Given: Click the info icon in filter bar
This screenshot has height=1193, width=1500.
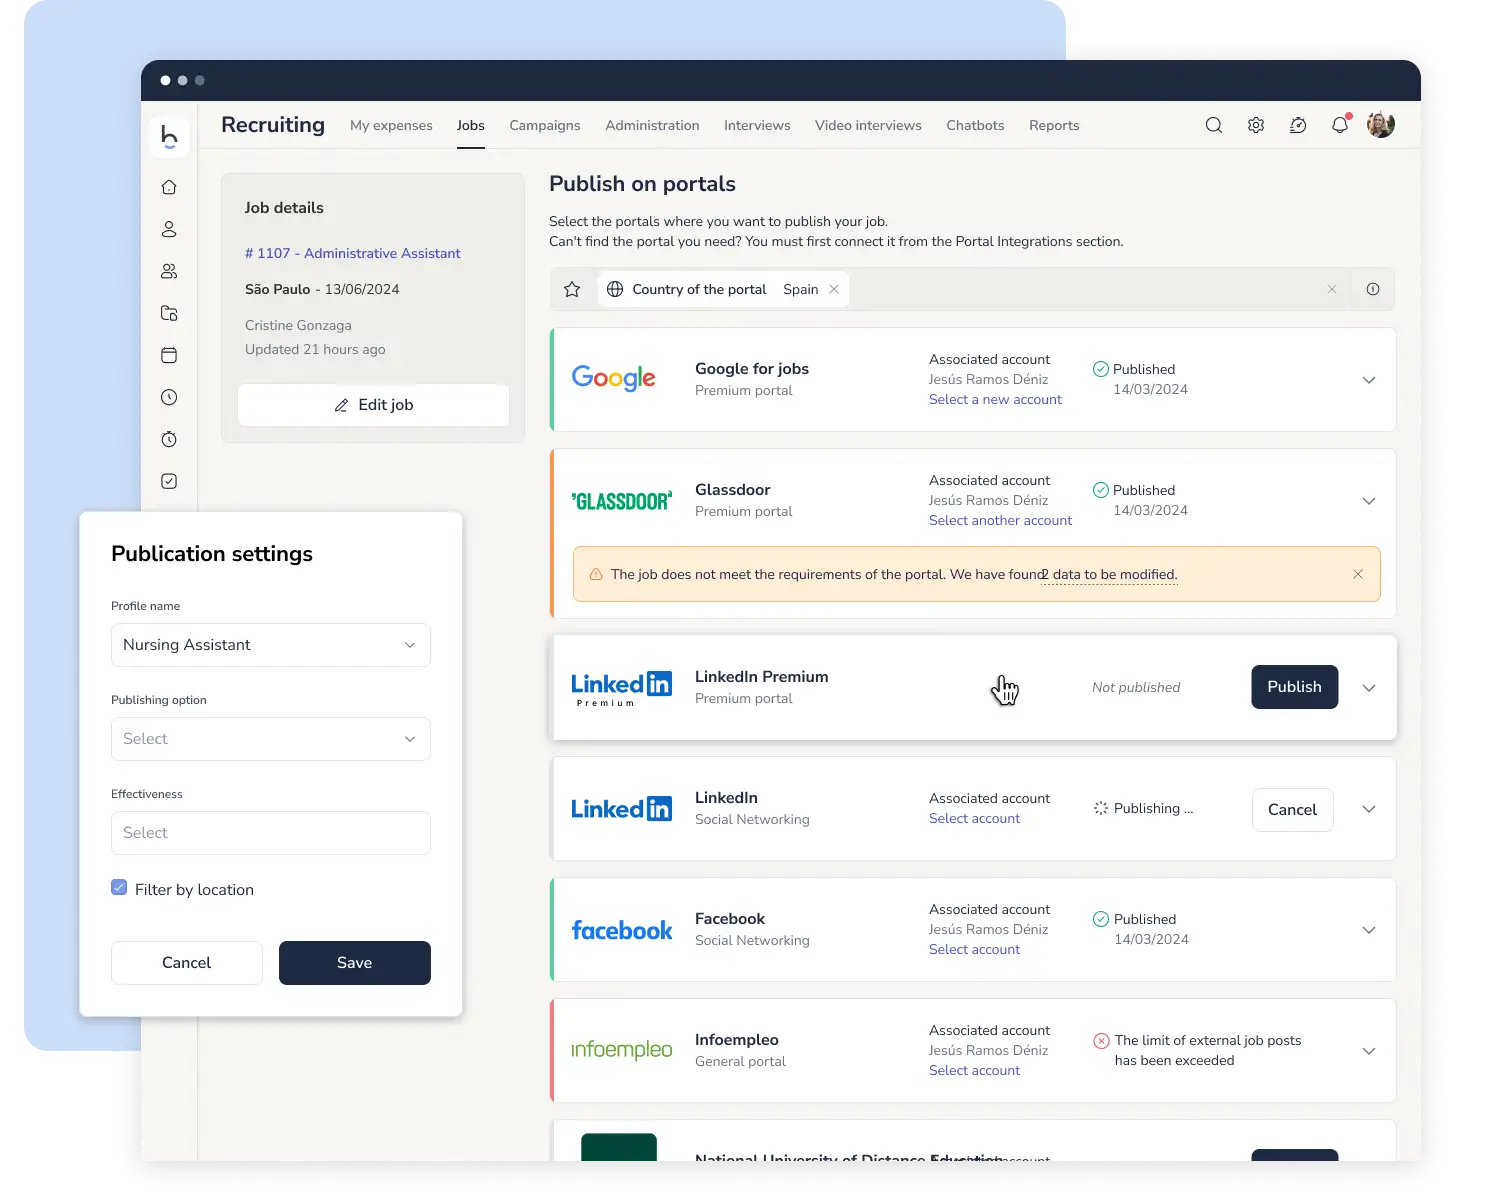Looking at the screenshot, I should (1373, 289).
